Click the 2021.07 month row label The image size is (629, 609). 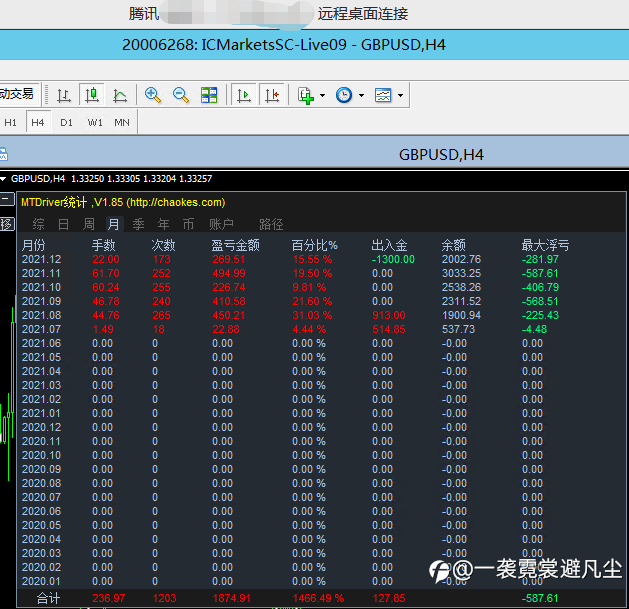(x=41, y=329)
